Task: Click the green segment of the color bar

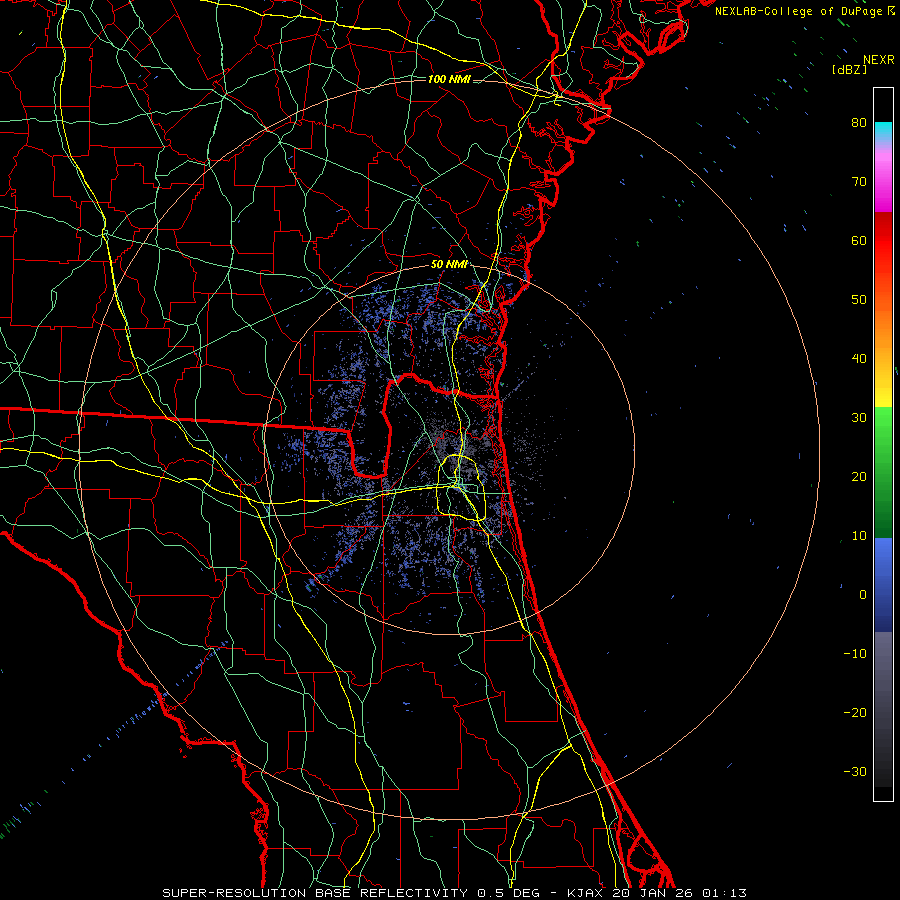Action: [x=883, y=472]
